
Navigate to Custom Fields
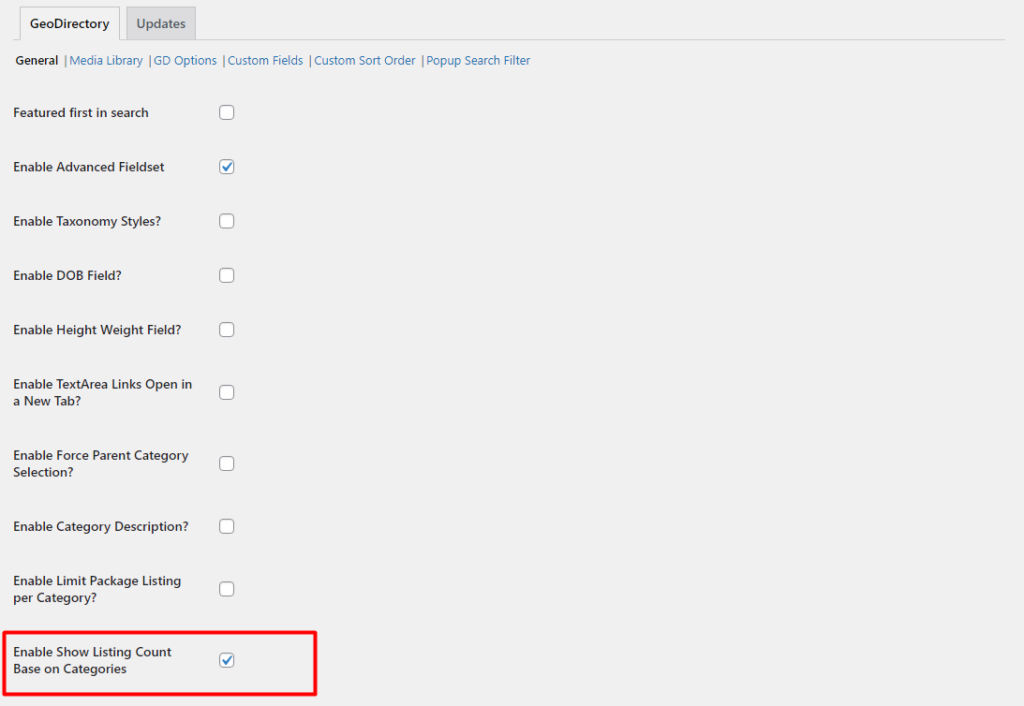265,60
